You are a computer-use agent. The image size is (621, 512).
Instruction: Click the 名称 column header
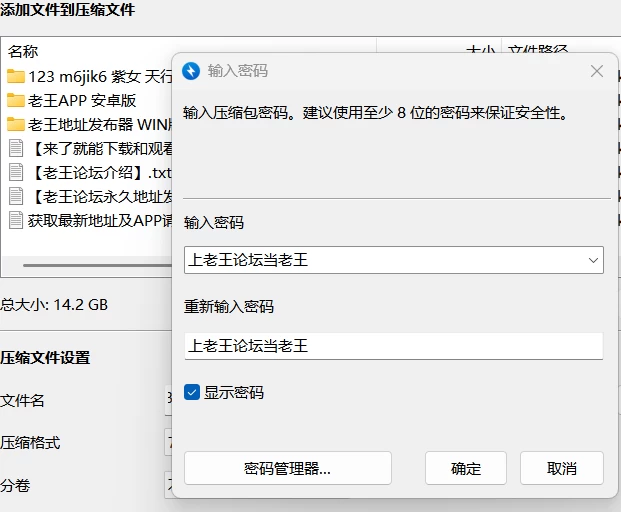click(x=23, y=51)
